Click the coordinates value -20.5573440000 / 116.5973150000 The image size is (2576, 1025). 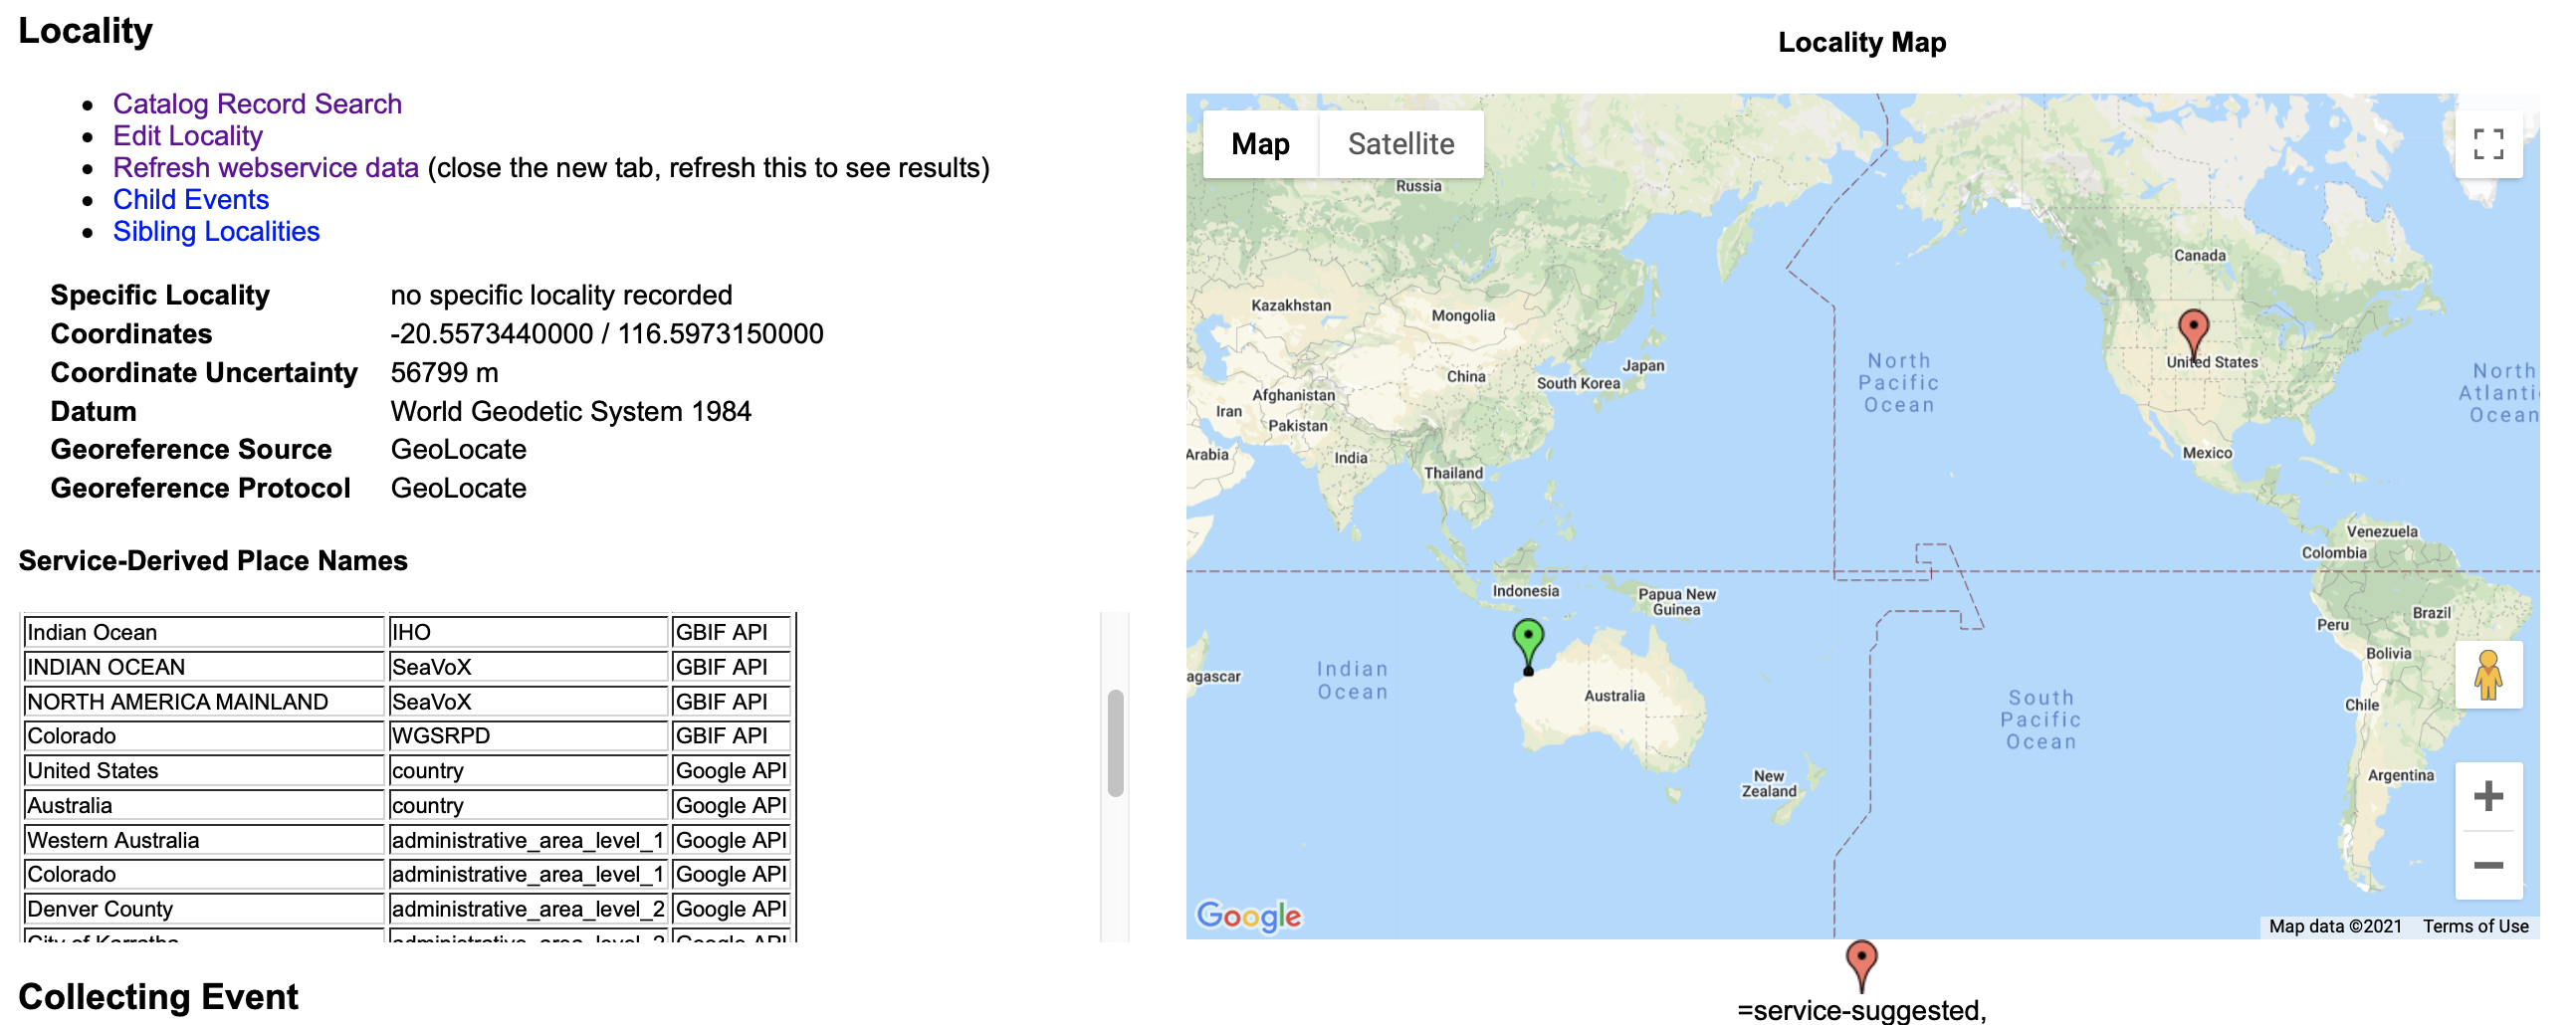coord(607,334)
